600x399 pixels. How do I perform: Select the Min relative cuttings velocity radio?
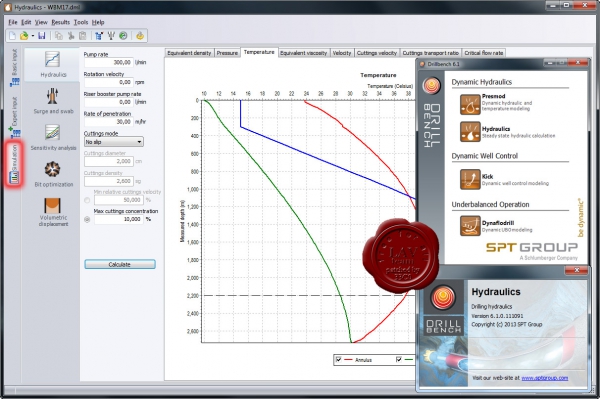[87, 200]
